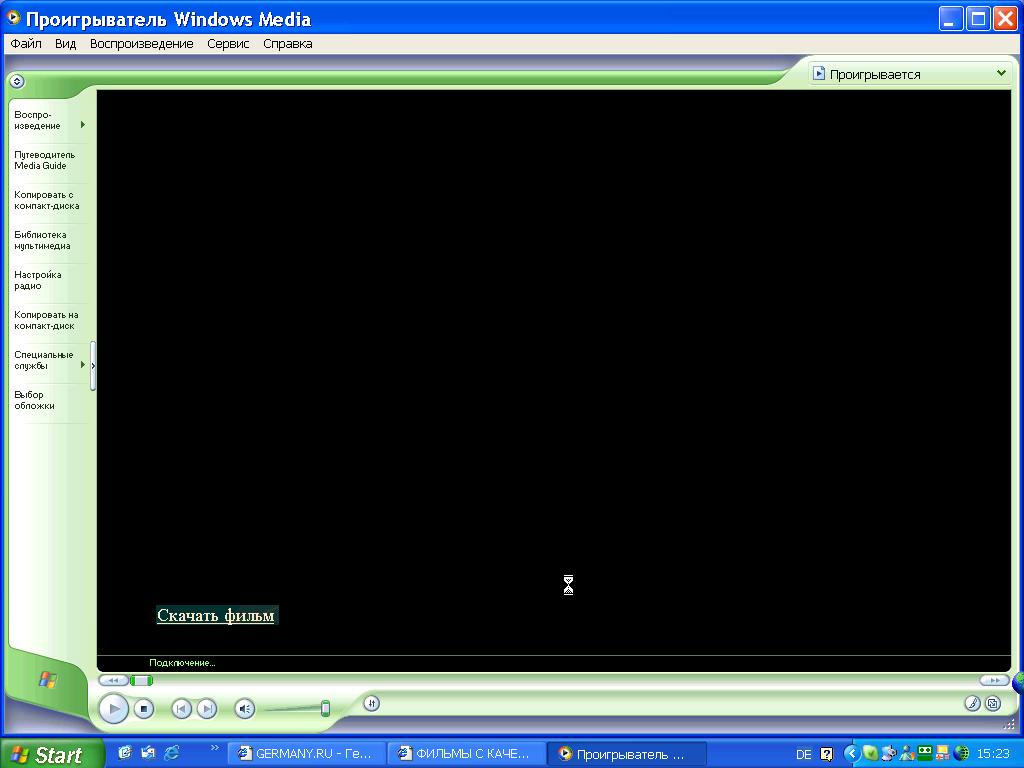
Task: Click the help question mark tray icon
Action: point(826,754)
